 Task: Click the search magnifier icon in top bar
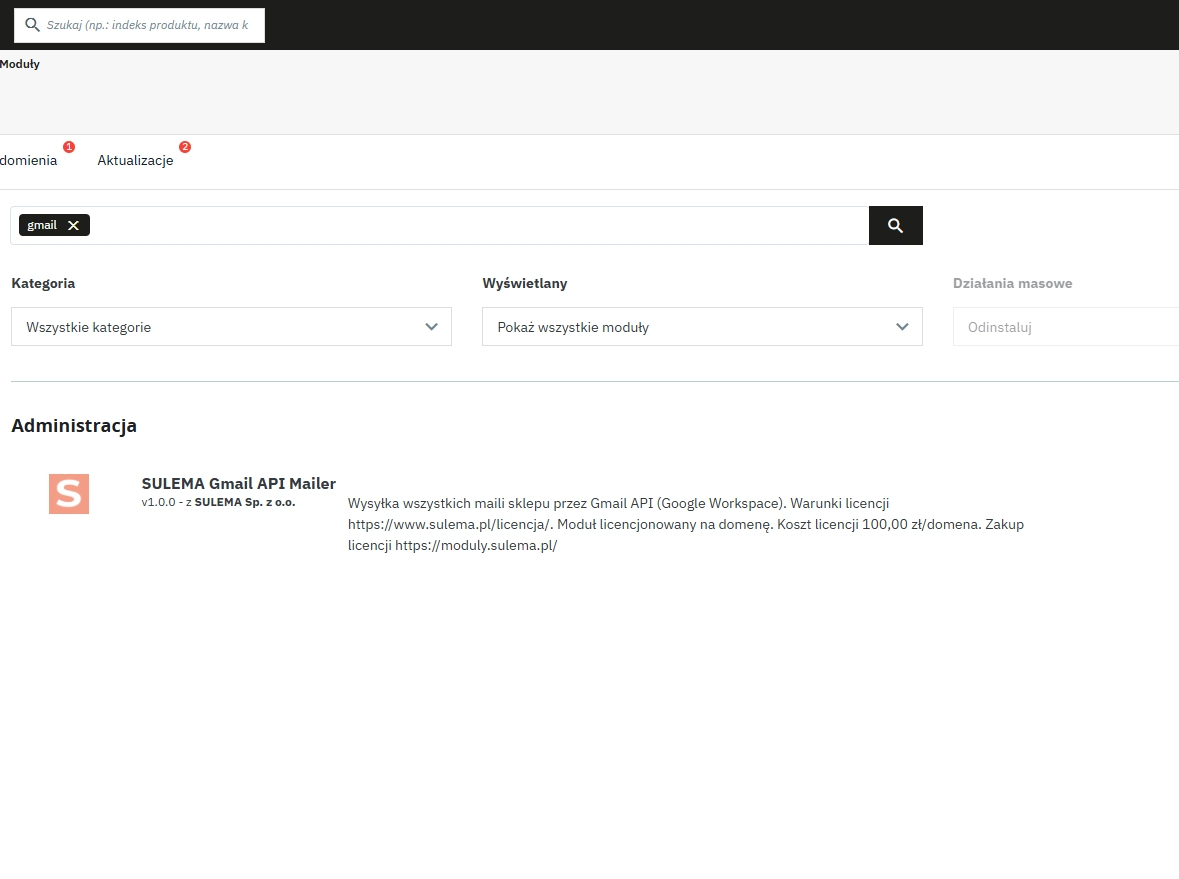(x=31, y=24)
